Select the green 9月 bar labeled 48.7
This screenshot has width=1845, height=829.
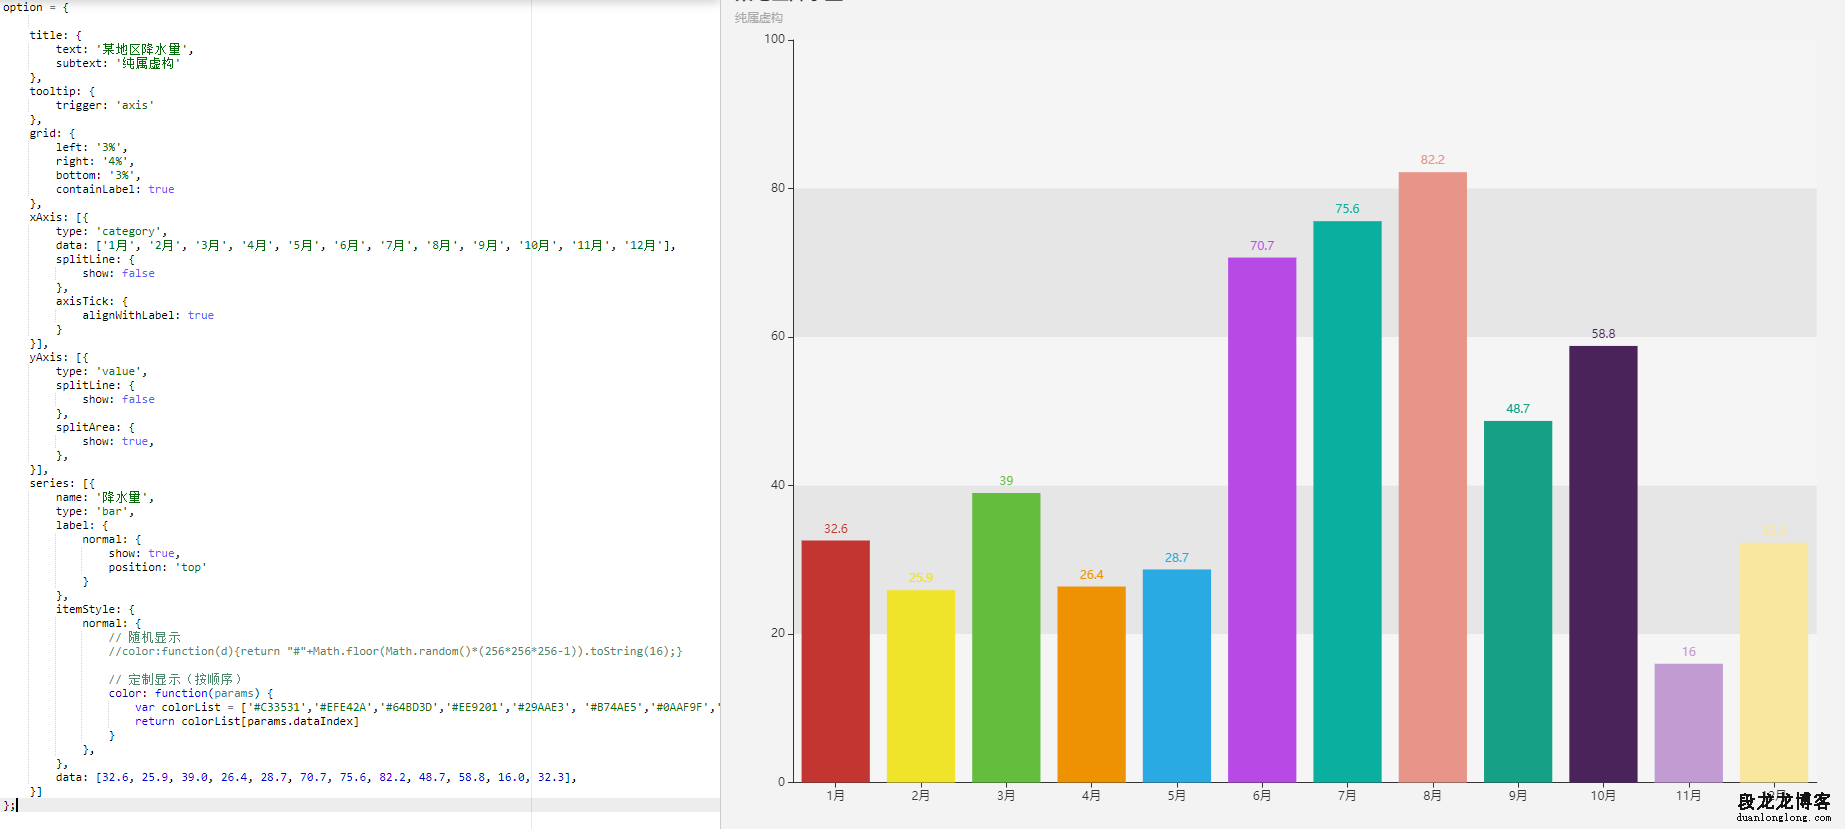click(1518, 601)
